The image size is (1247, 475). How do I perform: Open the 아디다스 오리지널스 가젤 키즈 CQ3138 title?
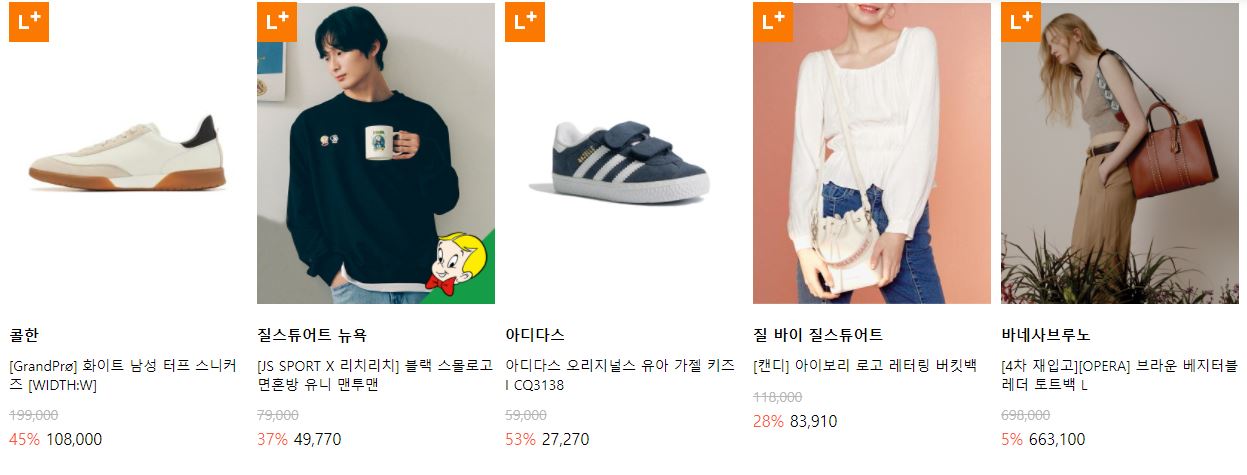[620, 375]
